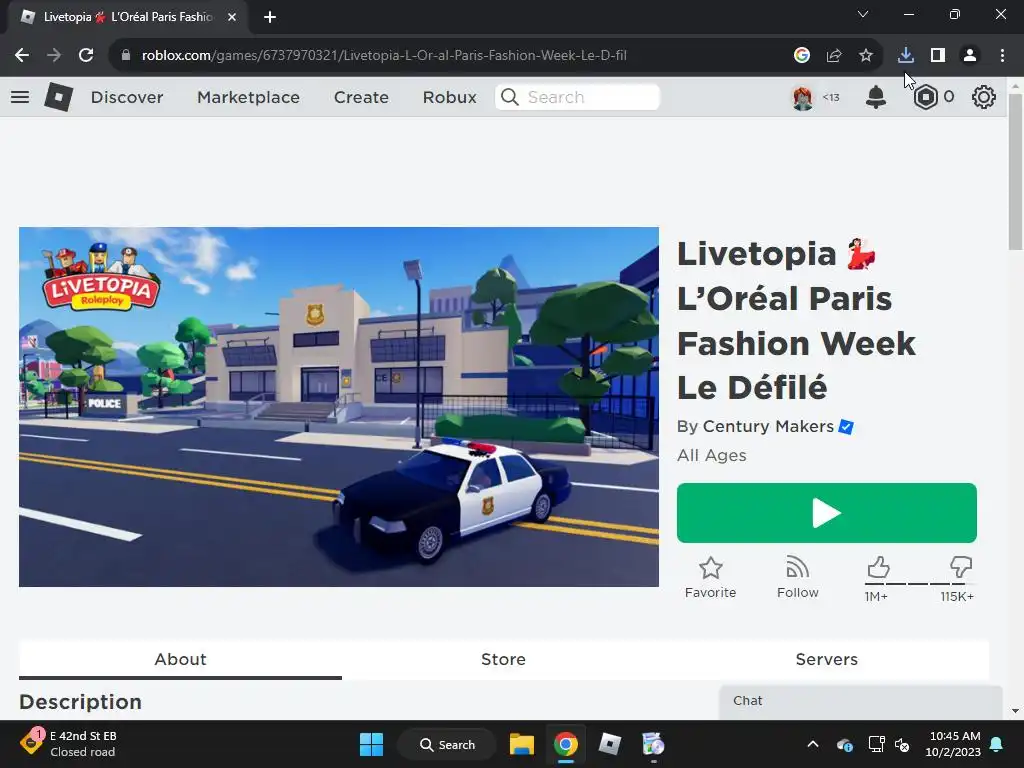Switch to the About tab

tap(180, 660)
